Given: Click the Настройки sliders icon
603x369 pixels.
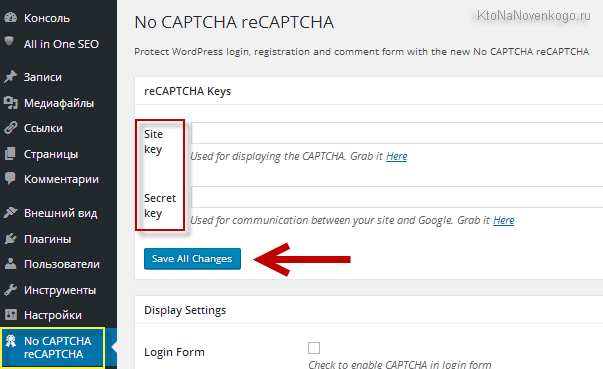Looking at the screenshot, I should [10, 315].
